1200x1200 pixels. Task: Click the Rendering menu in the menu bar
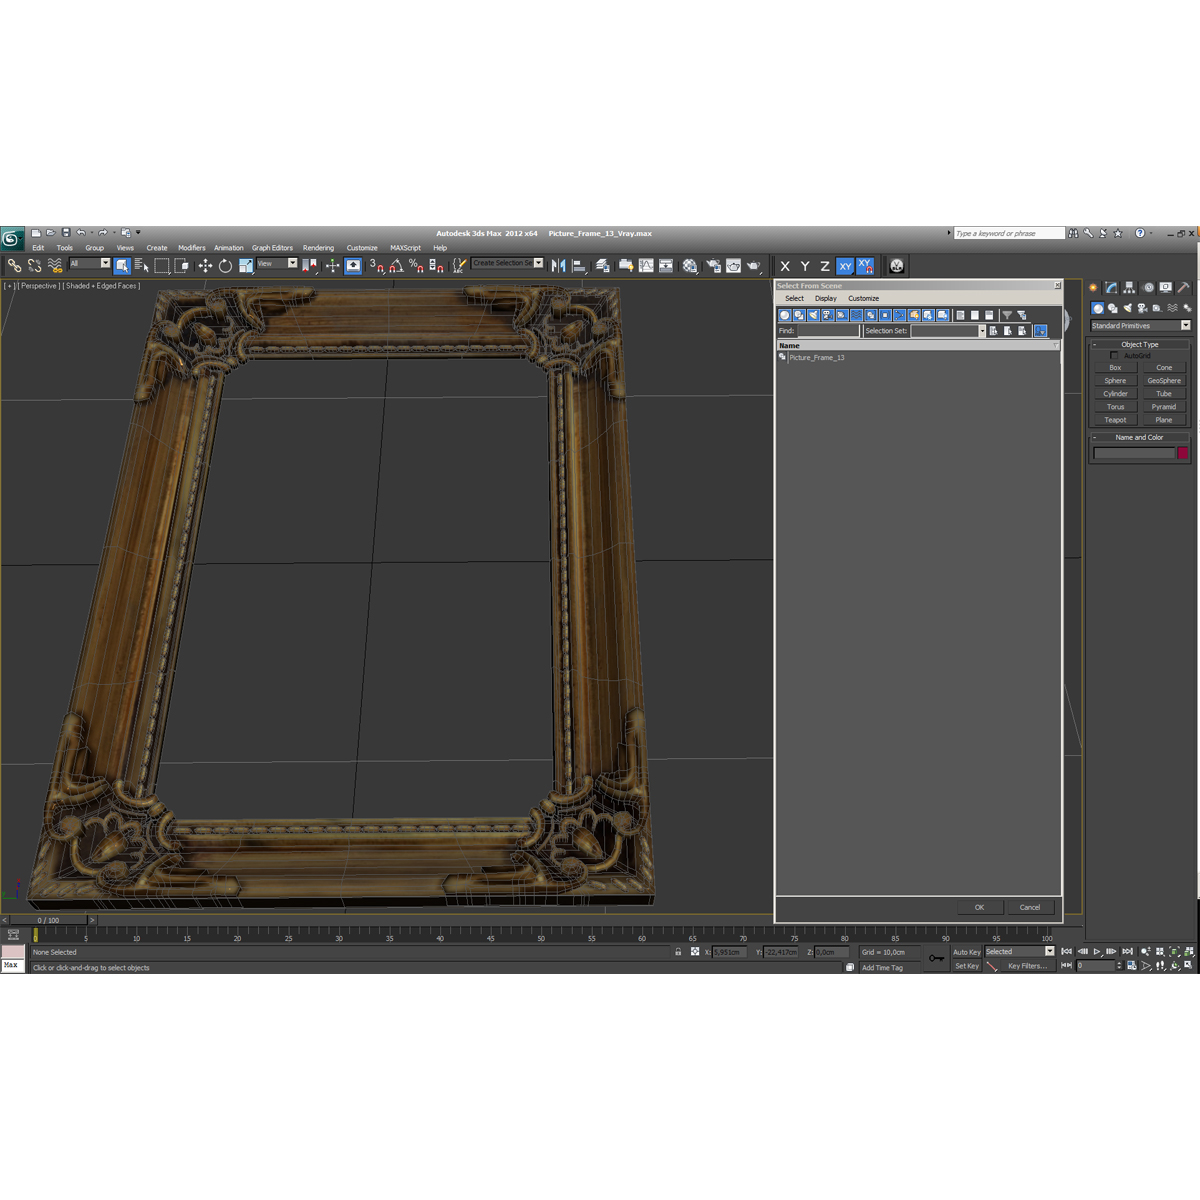tap(319, 247)
